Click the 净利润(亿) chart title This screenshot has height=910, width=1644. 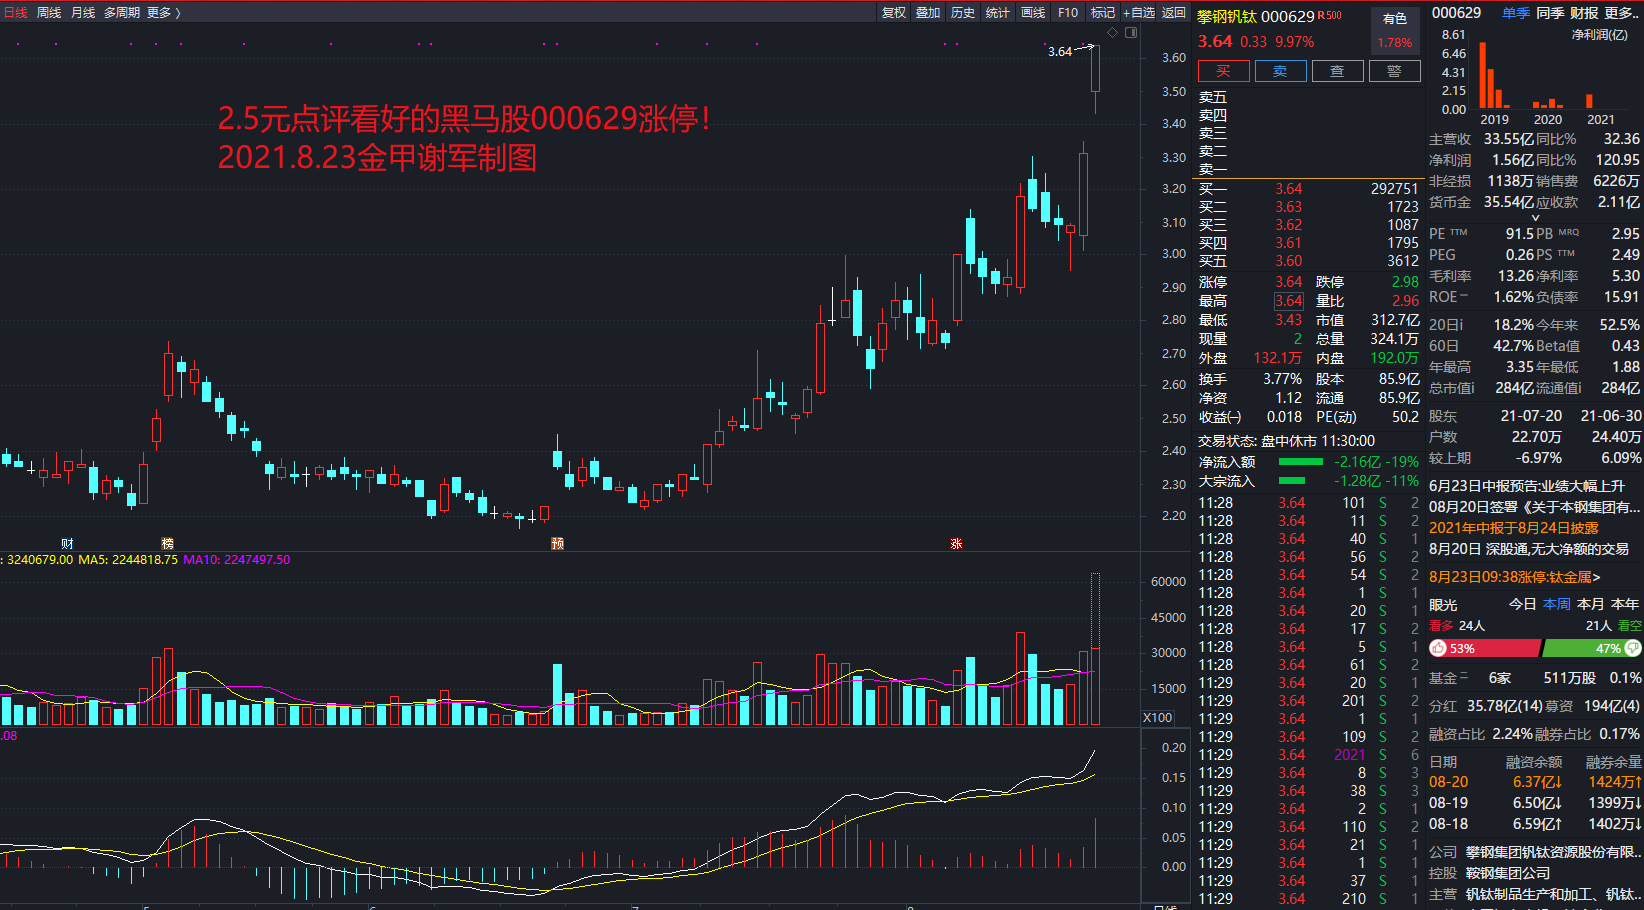coord(1600,34)
